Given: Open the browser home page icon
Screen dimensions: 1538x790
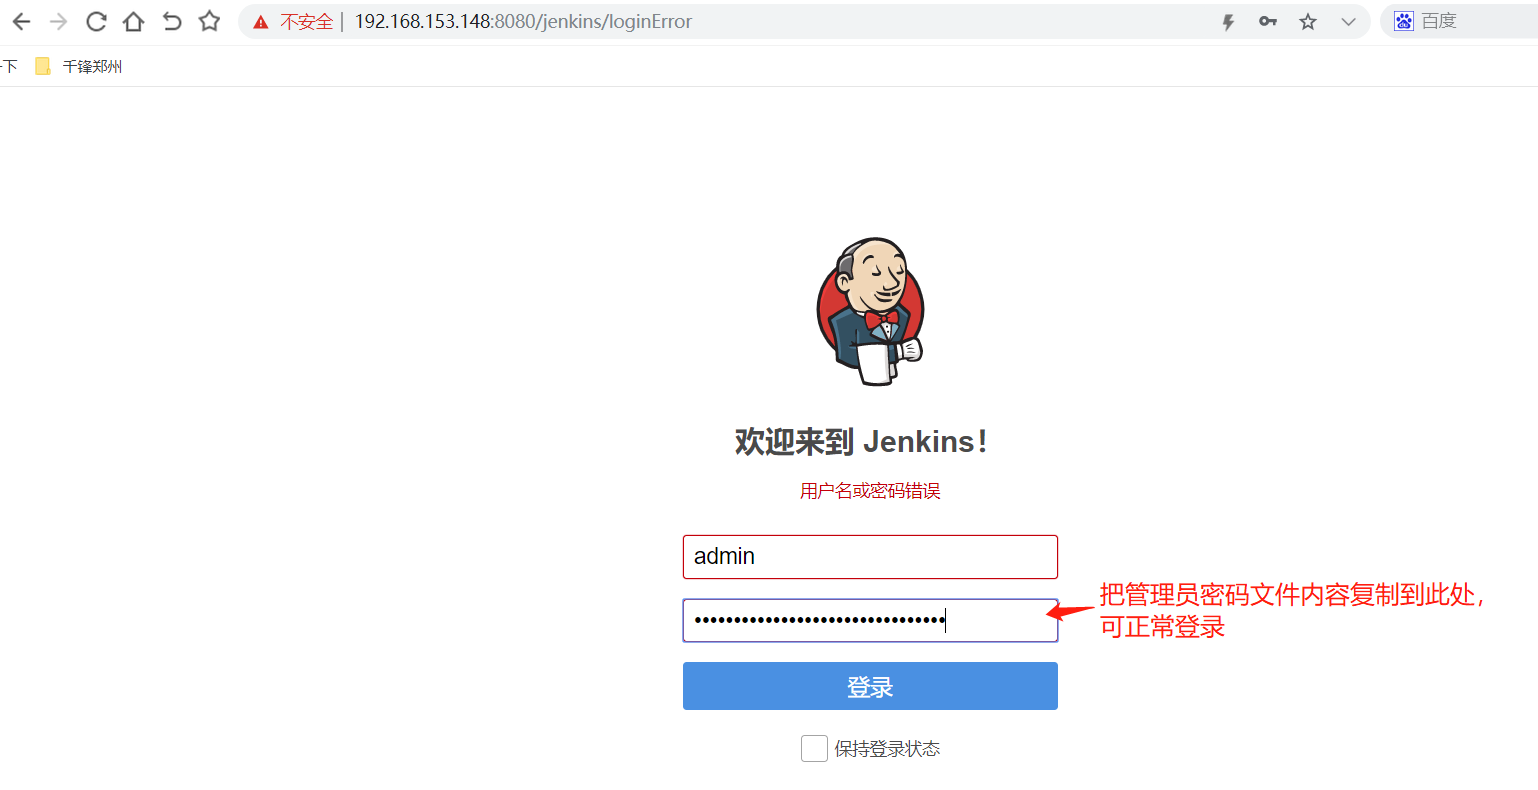Looking at the screenshot, I should click(133, 20).
